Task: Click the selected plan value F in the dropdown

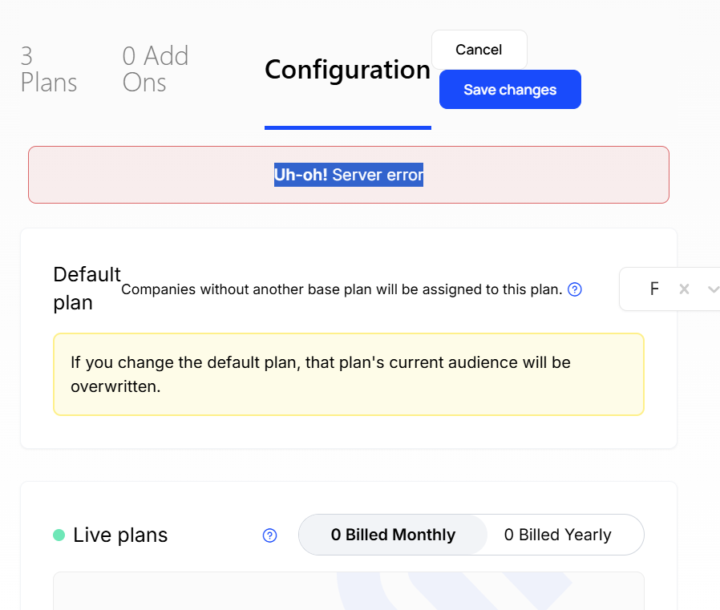Action: click(x=654, y=289)
